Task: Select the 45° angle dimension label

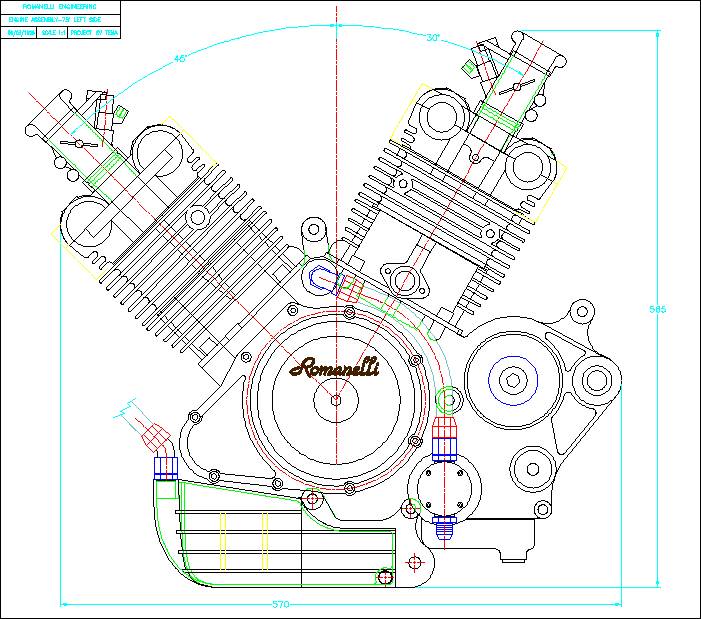Action: tap(180, 59)
